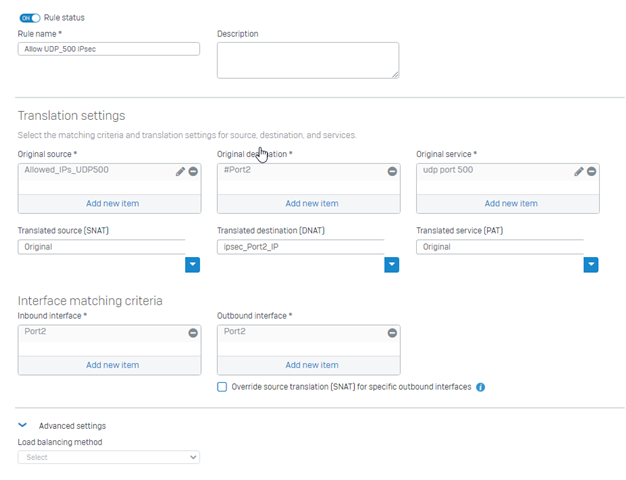The image size is (626, 480).
Task: Remove Port2 from outbound interface
Action: click(x=392, y=333)
